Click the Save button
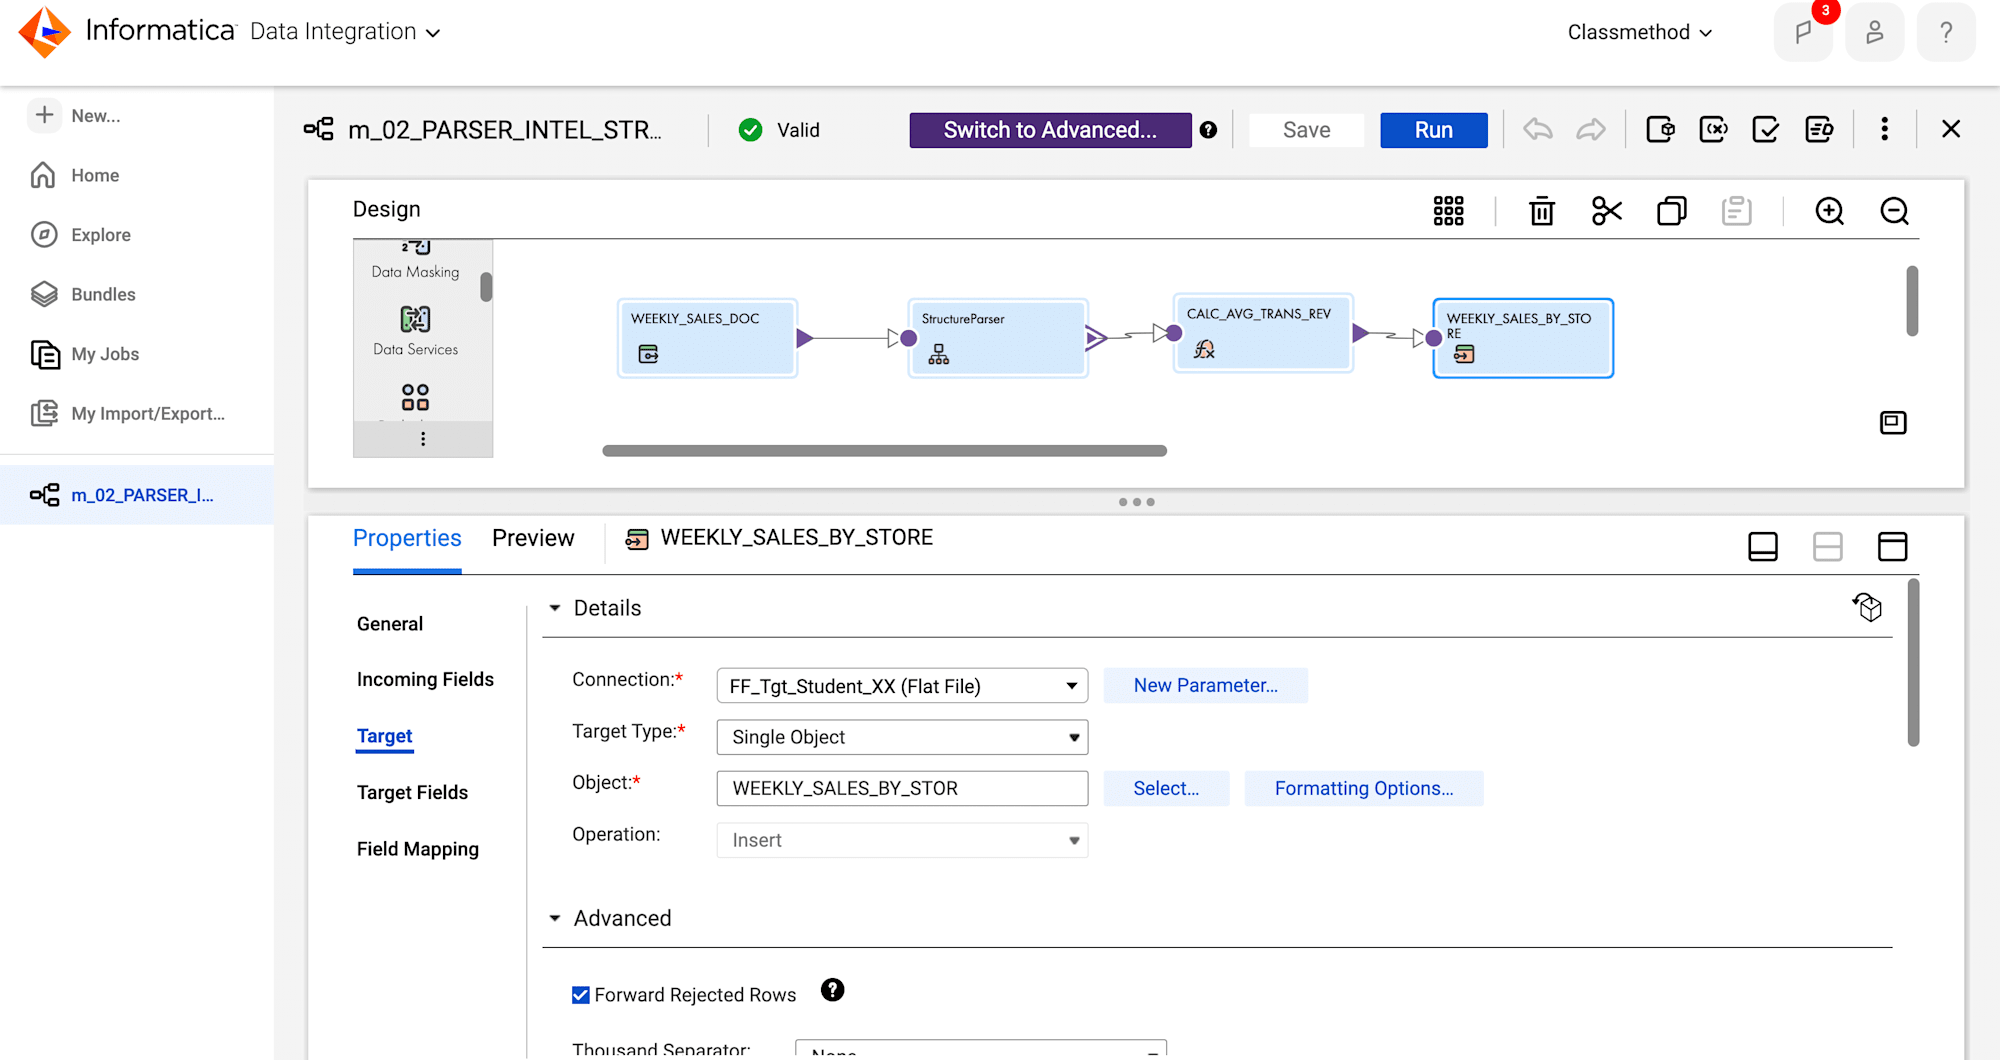2000x1060 pixels. 1306,130
